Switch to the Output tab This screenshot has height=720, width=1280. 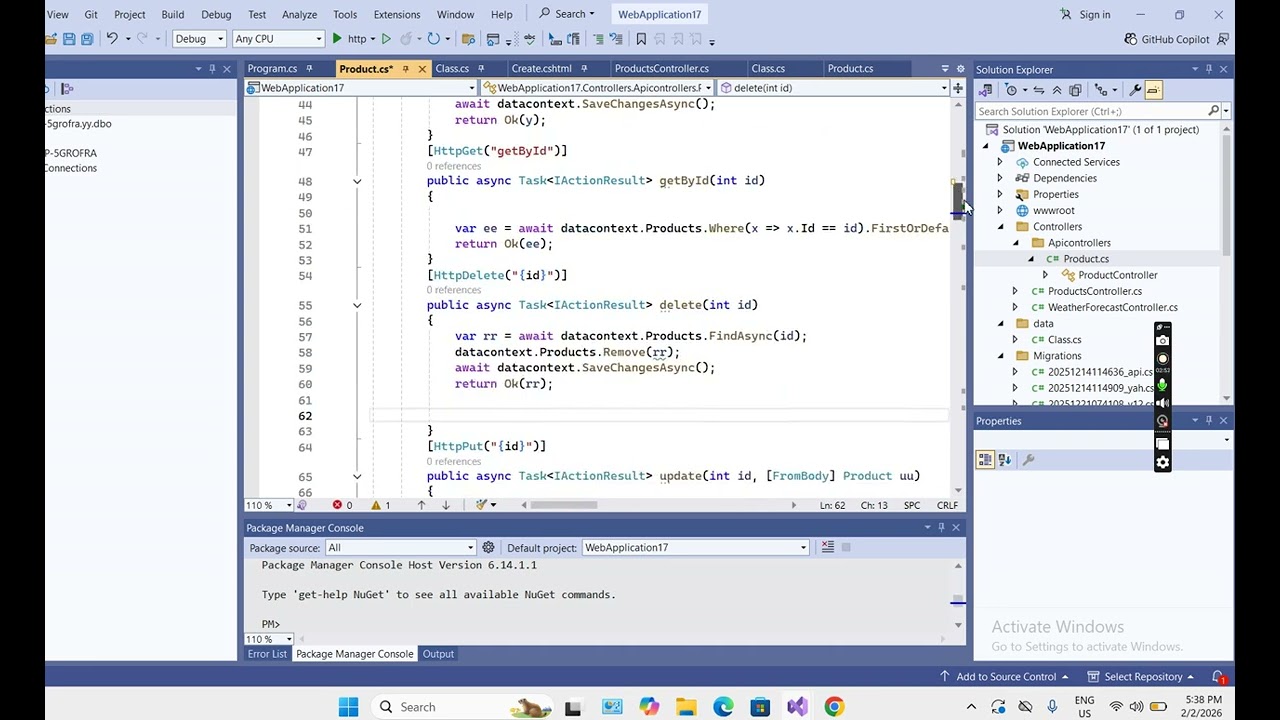click(x=438, y=654)
